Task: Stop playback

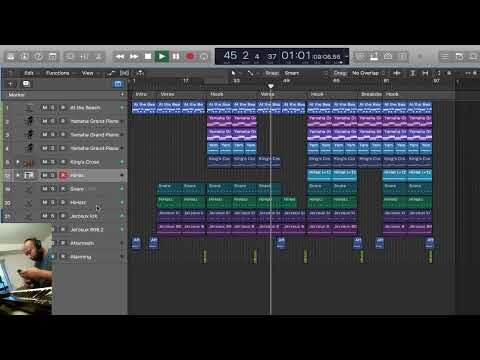Action: coord(148,57)
